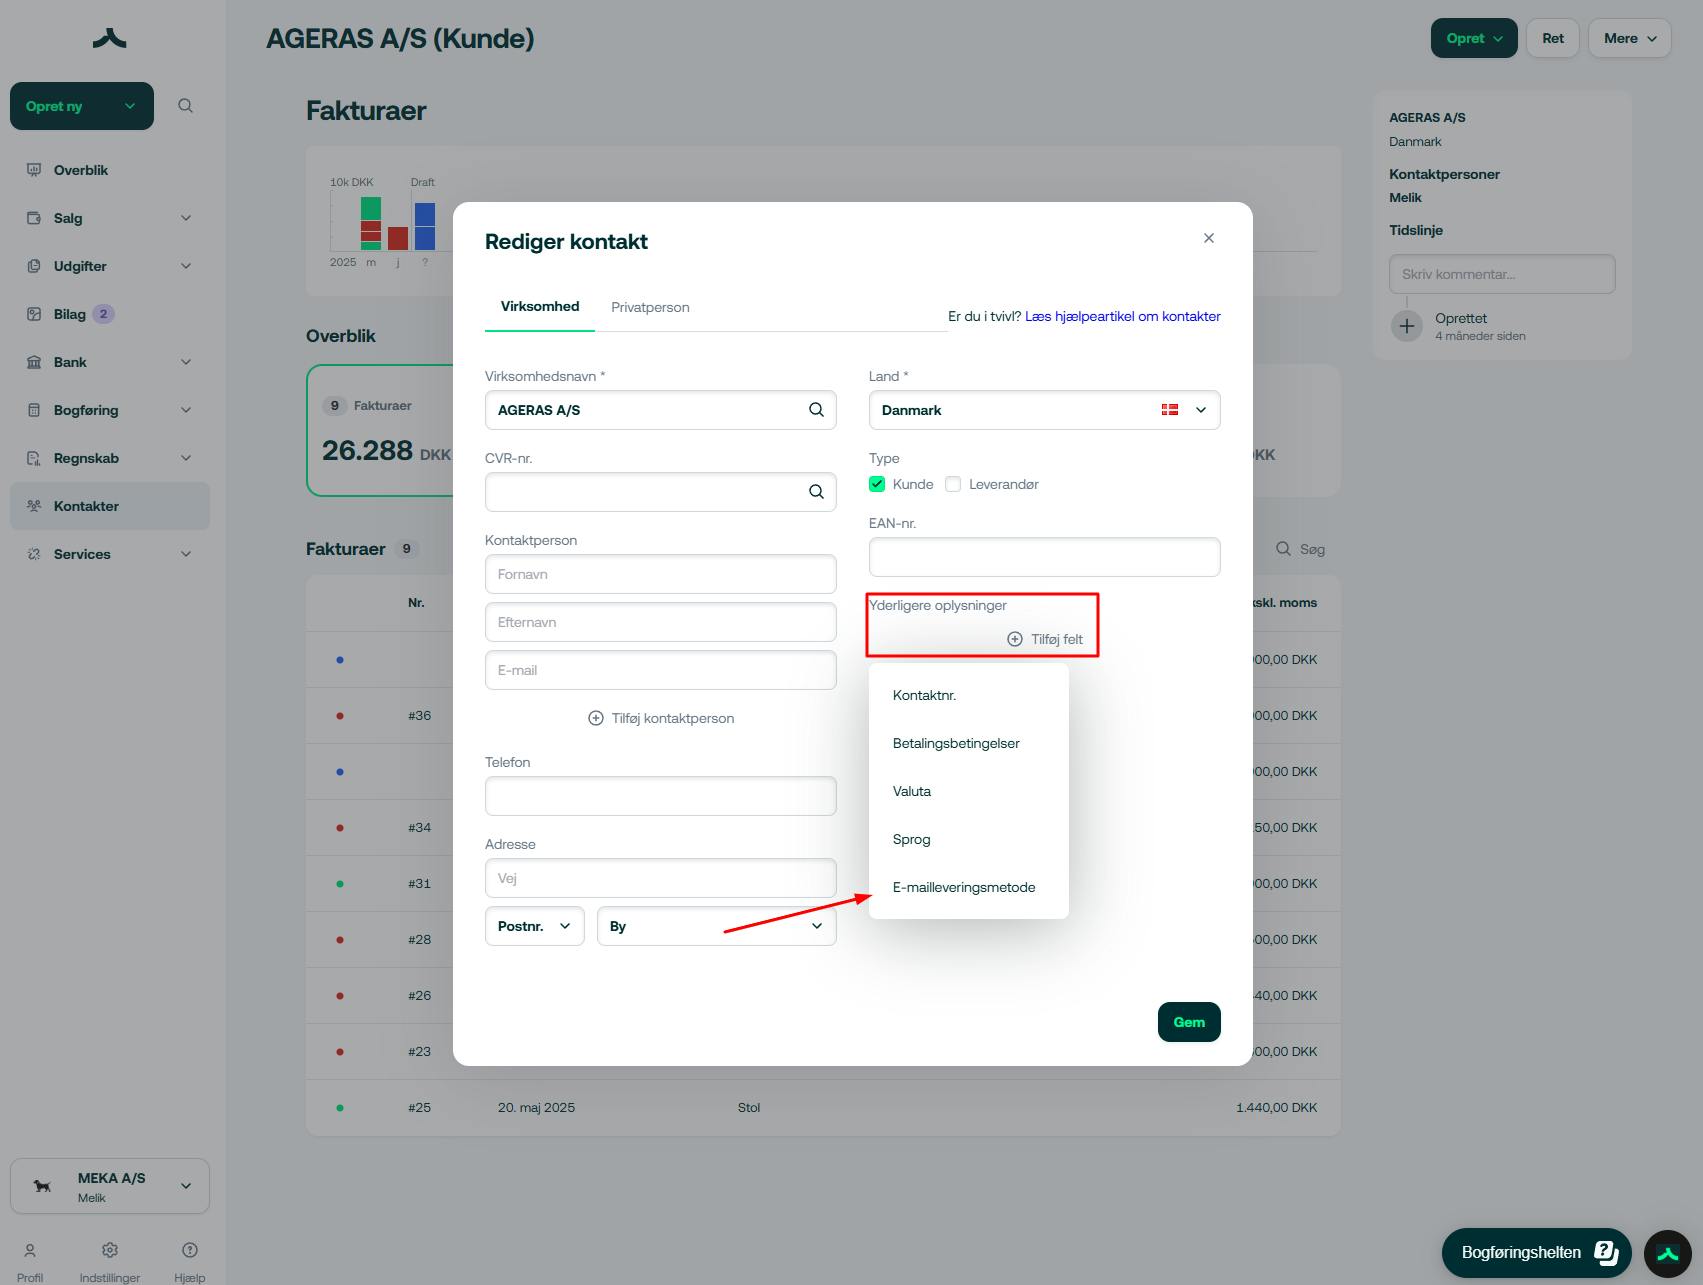
Task: Open Læs hjælpeartikel om kontakter link
Action: [1123, 316]
